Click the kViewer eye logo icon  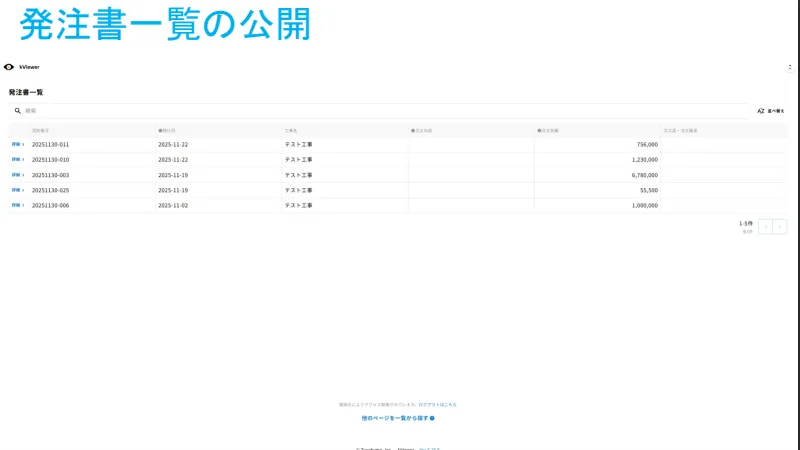coord(9,67)
